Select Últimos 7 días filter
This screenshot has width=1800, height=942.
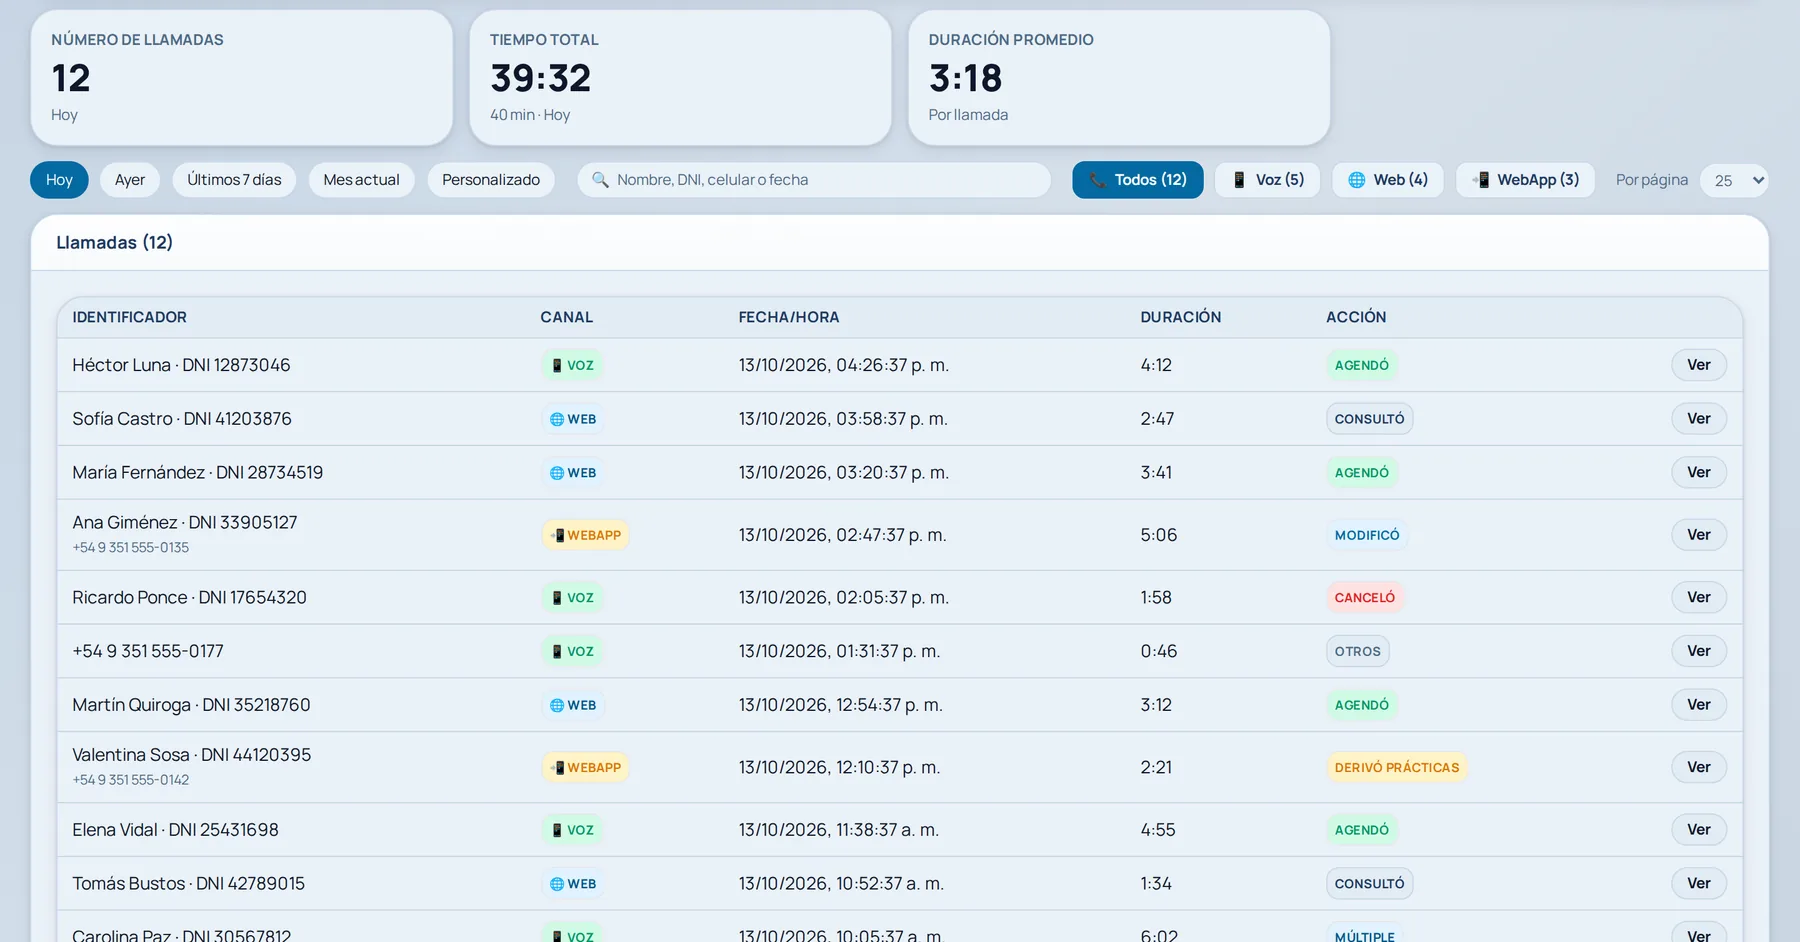234,180
